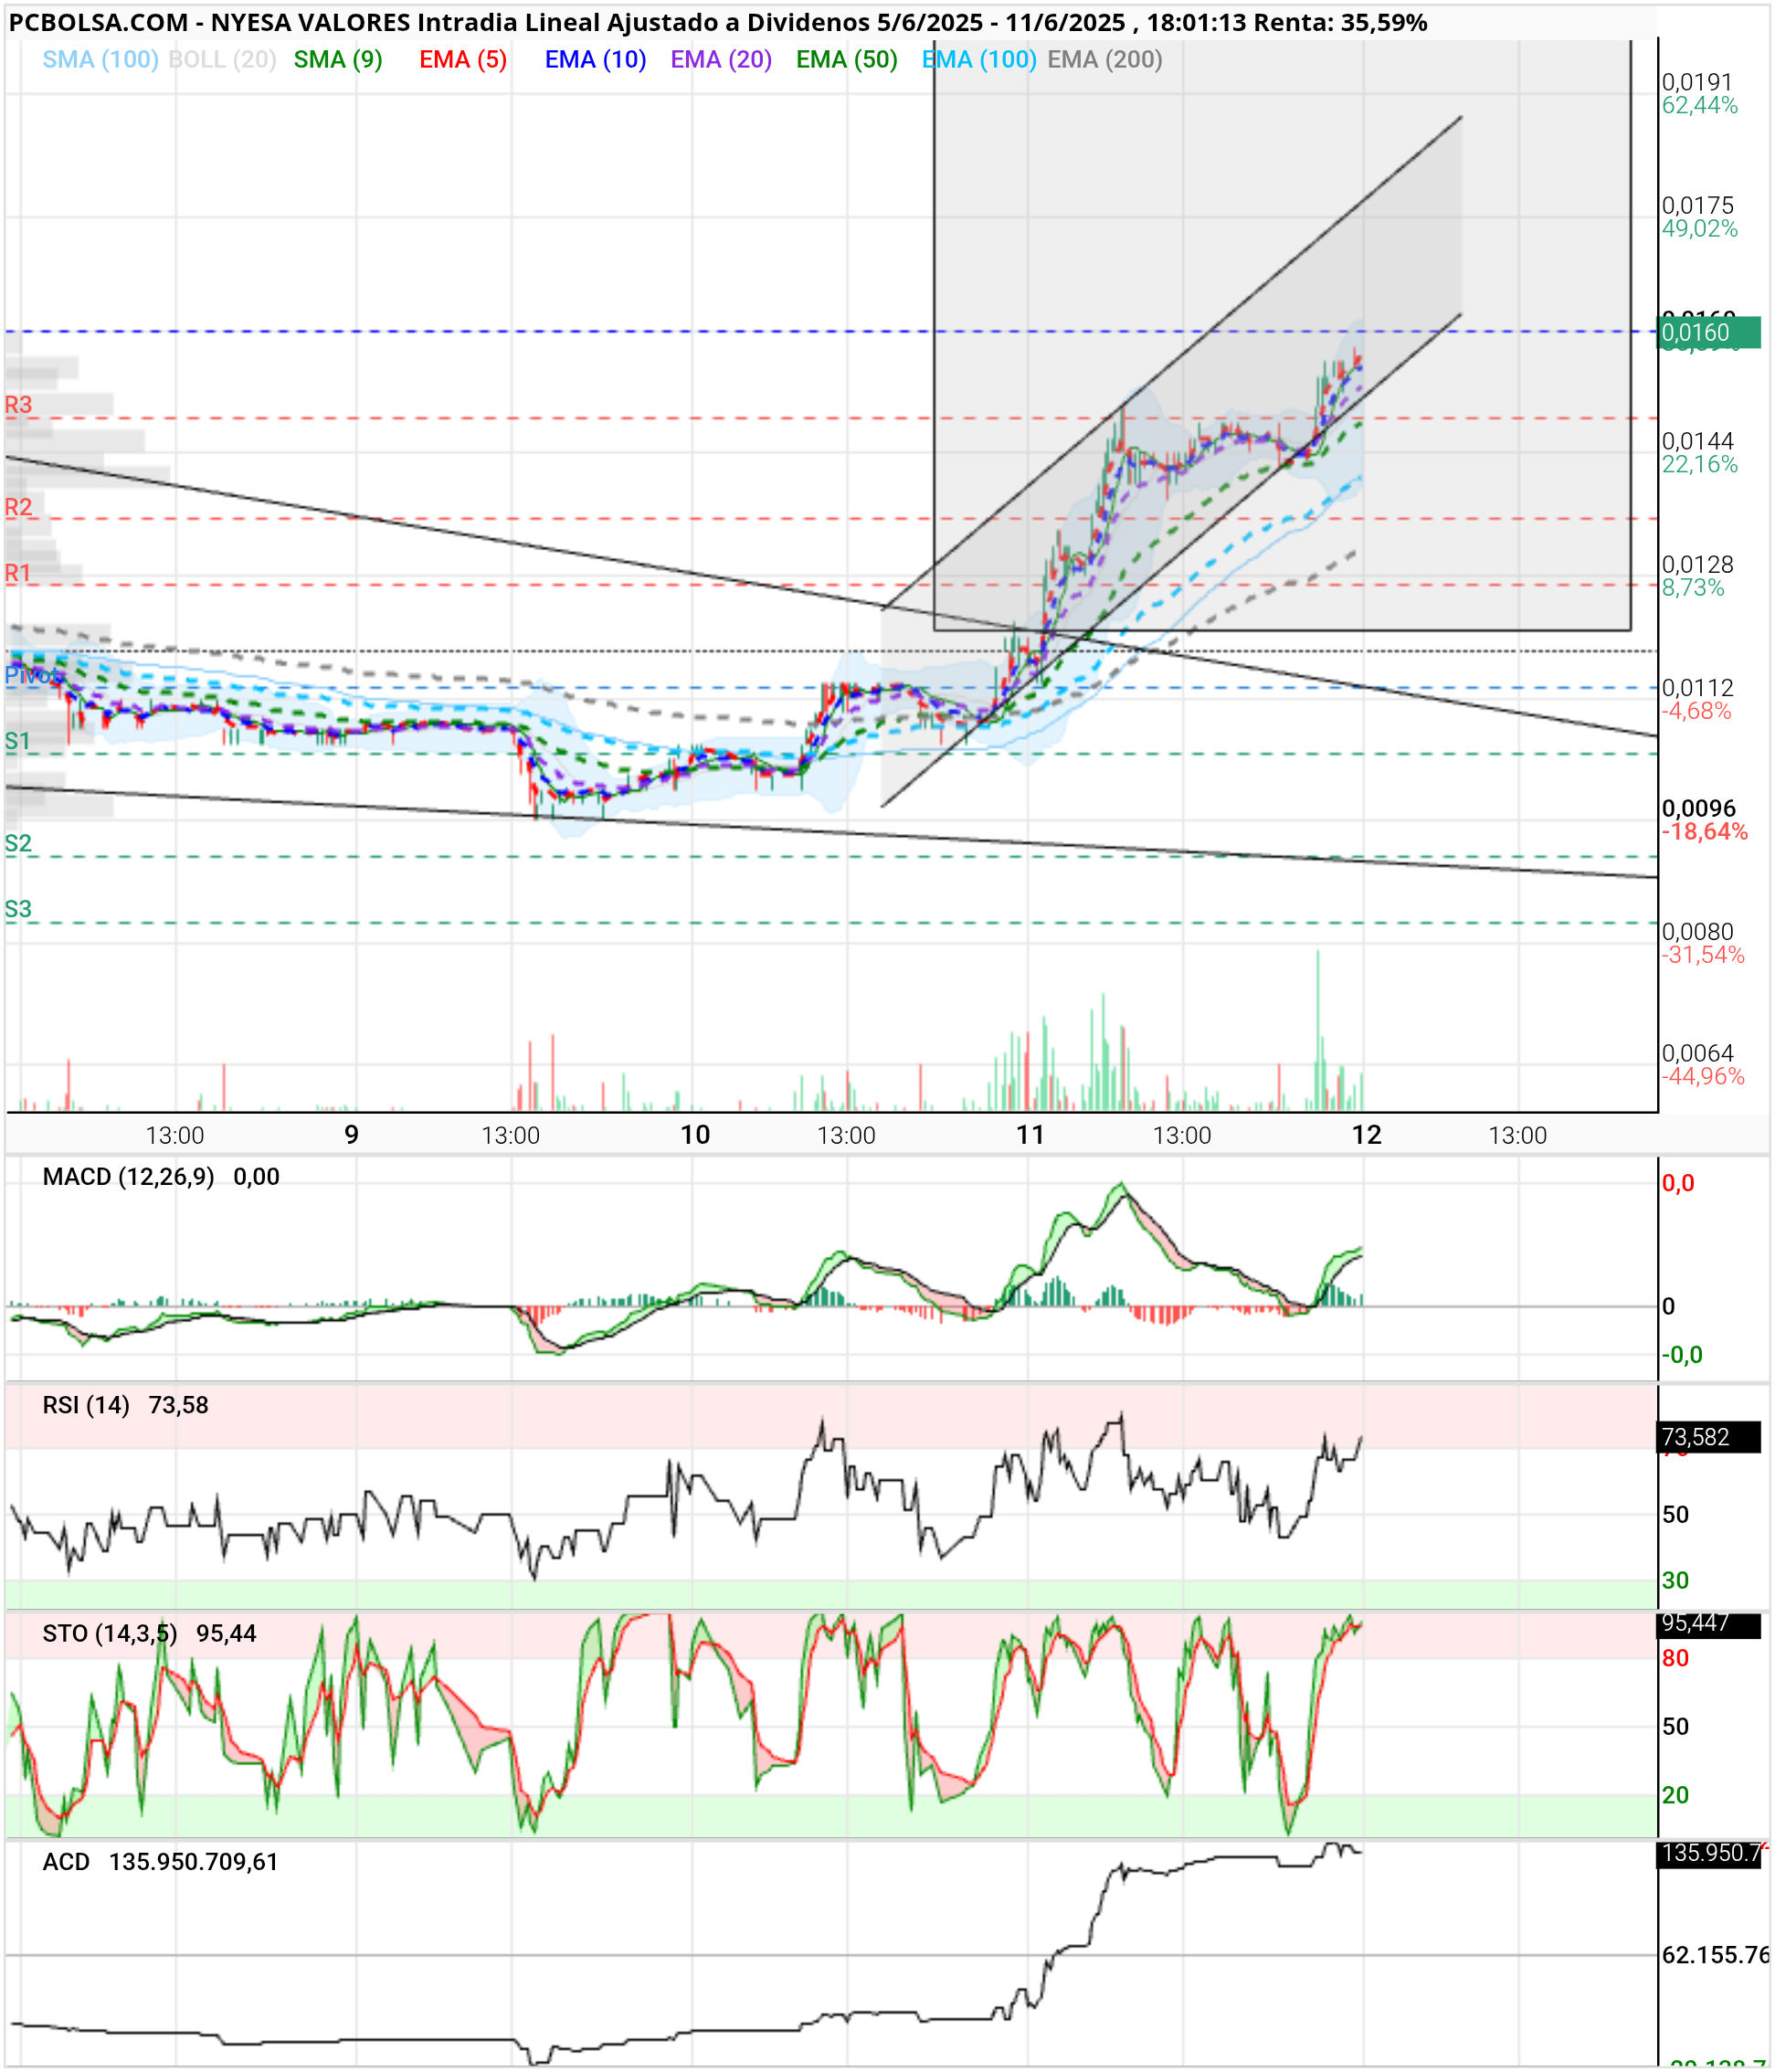Click the S3 support level label
This screenshot has width=1775, height=2072.
pos(18,909)
